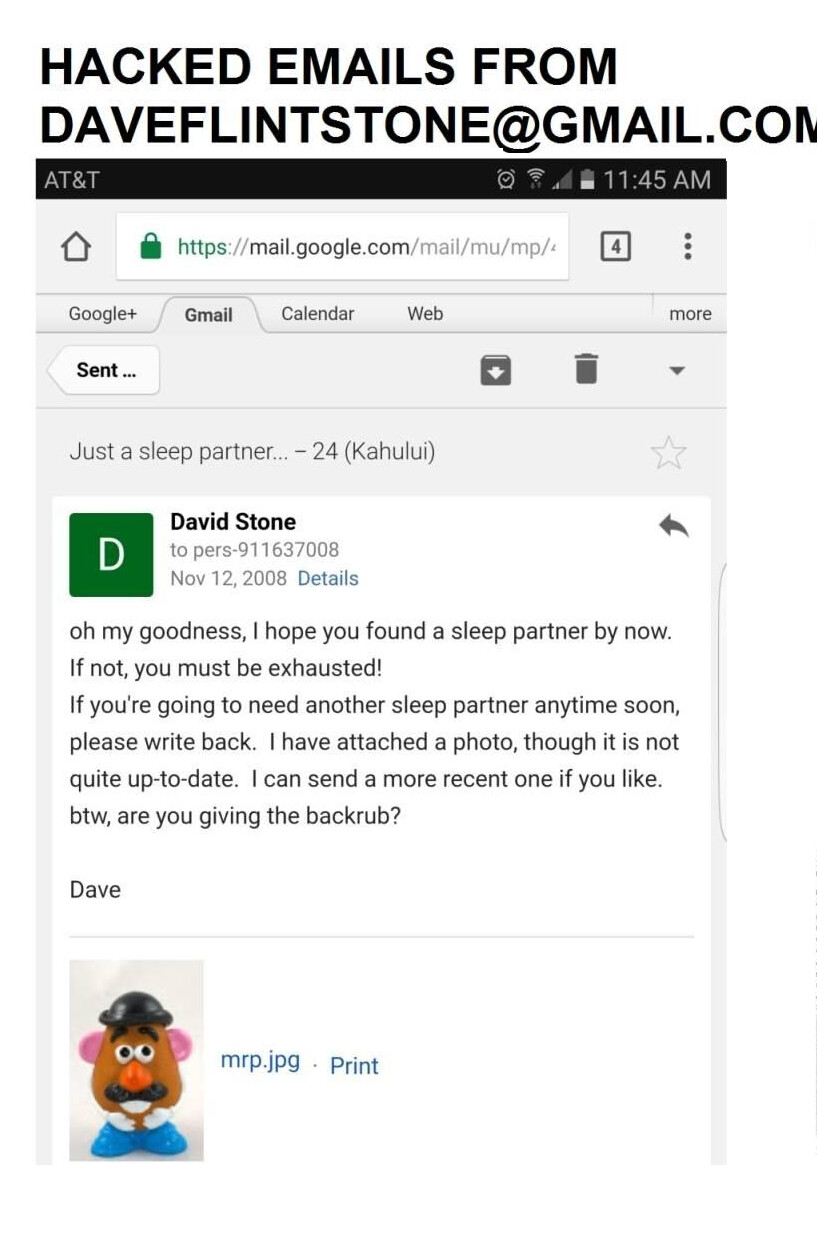Delete the email using the trash icon

(586, 369)
